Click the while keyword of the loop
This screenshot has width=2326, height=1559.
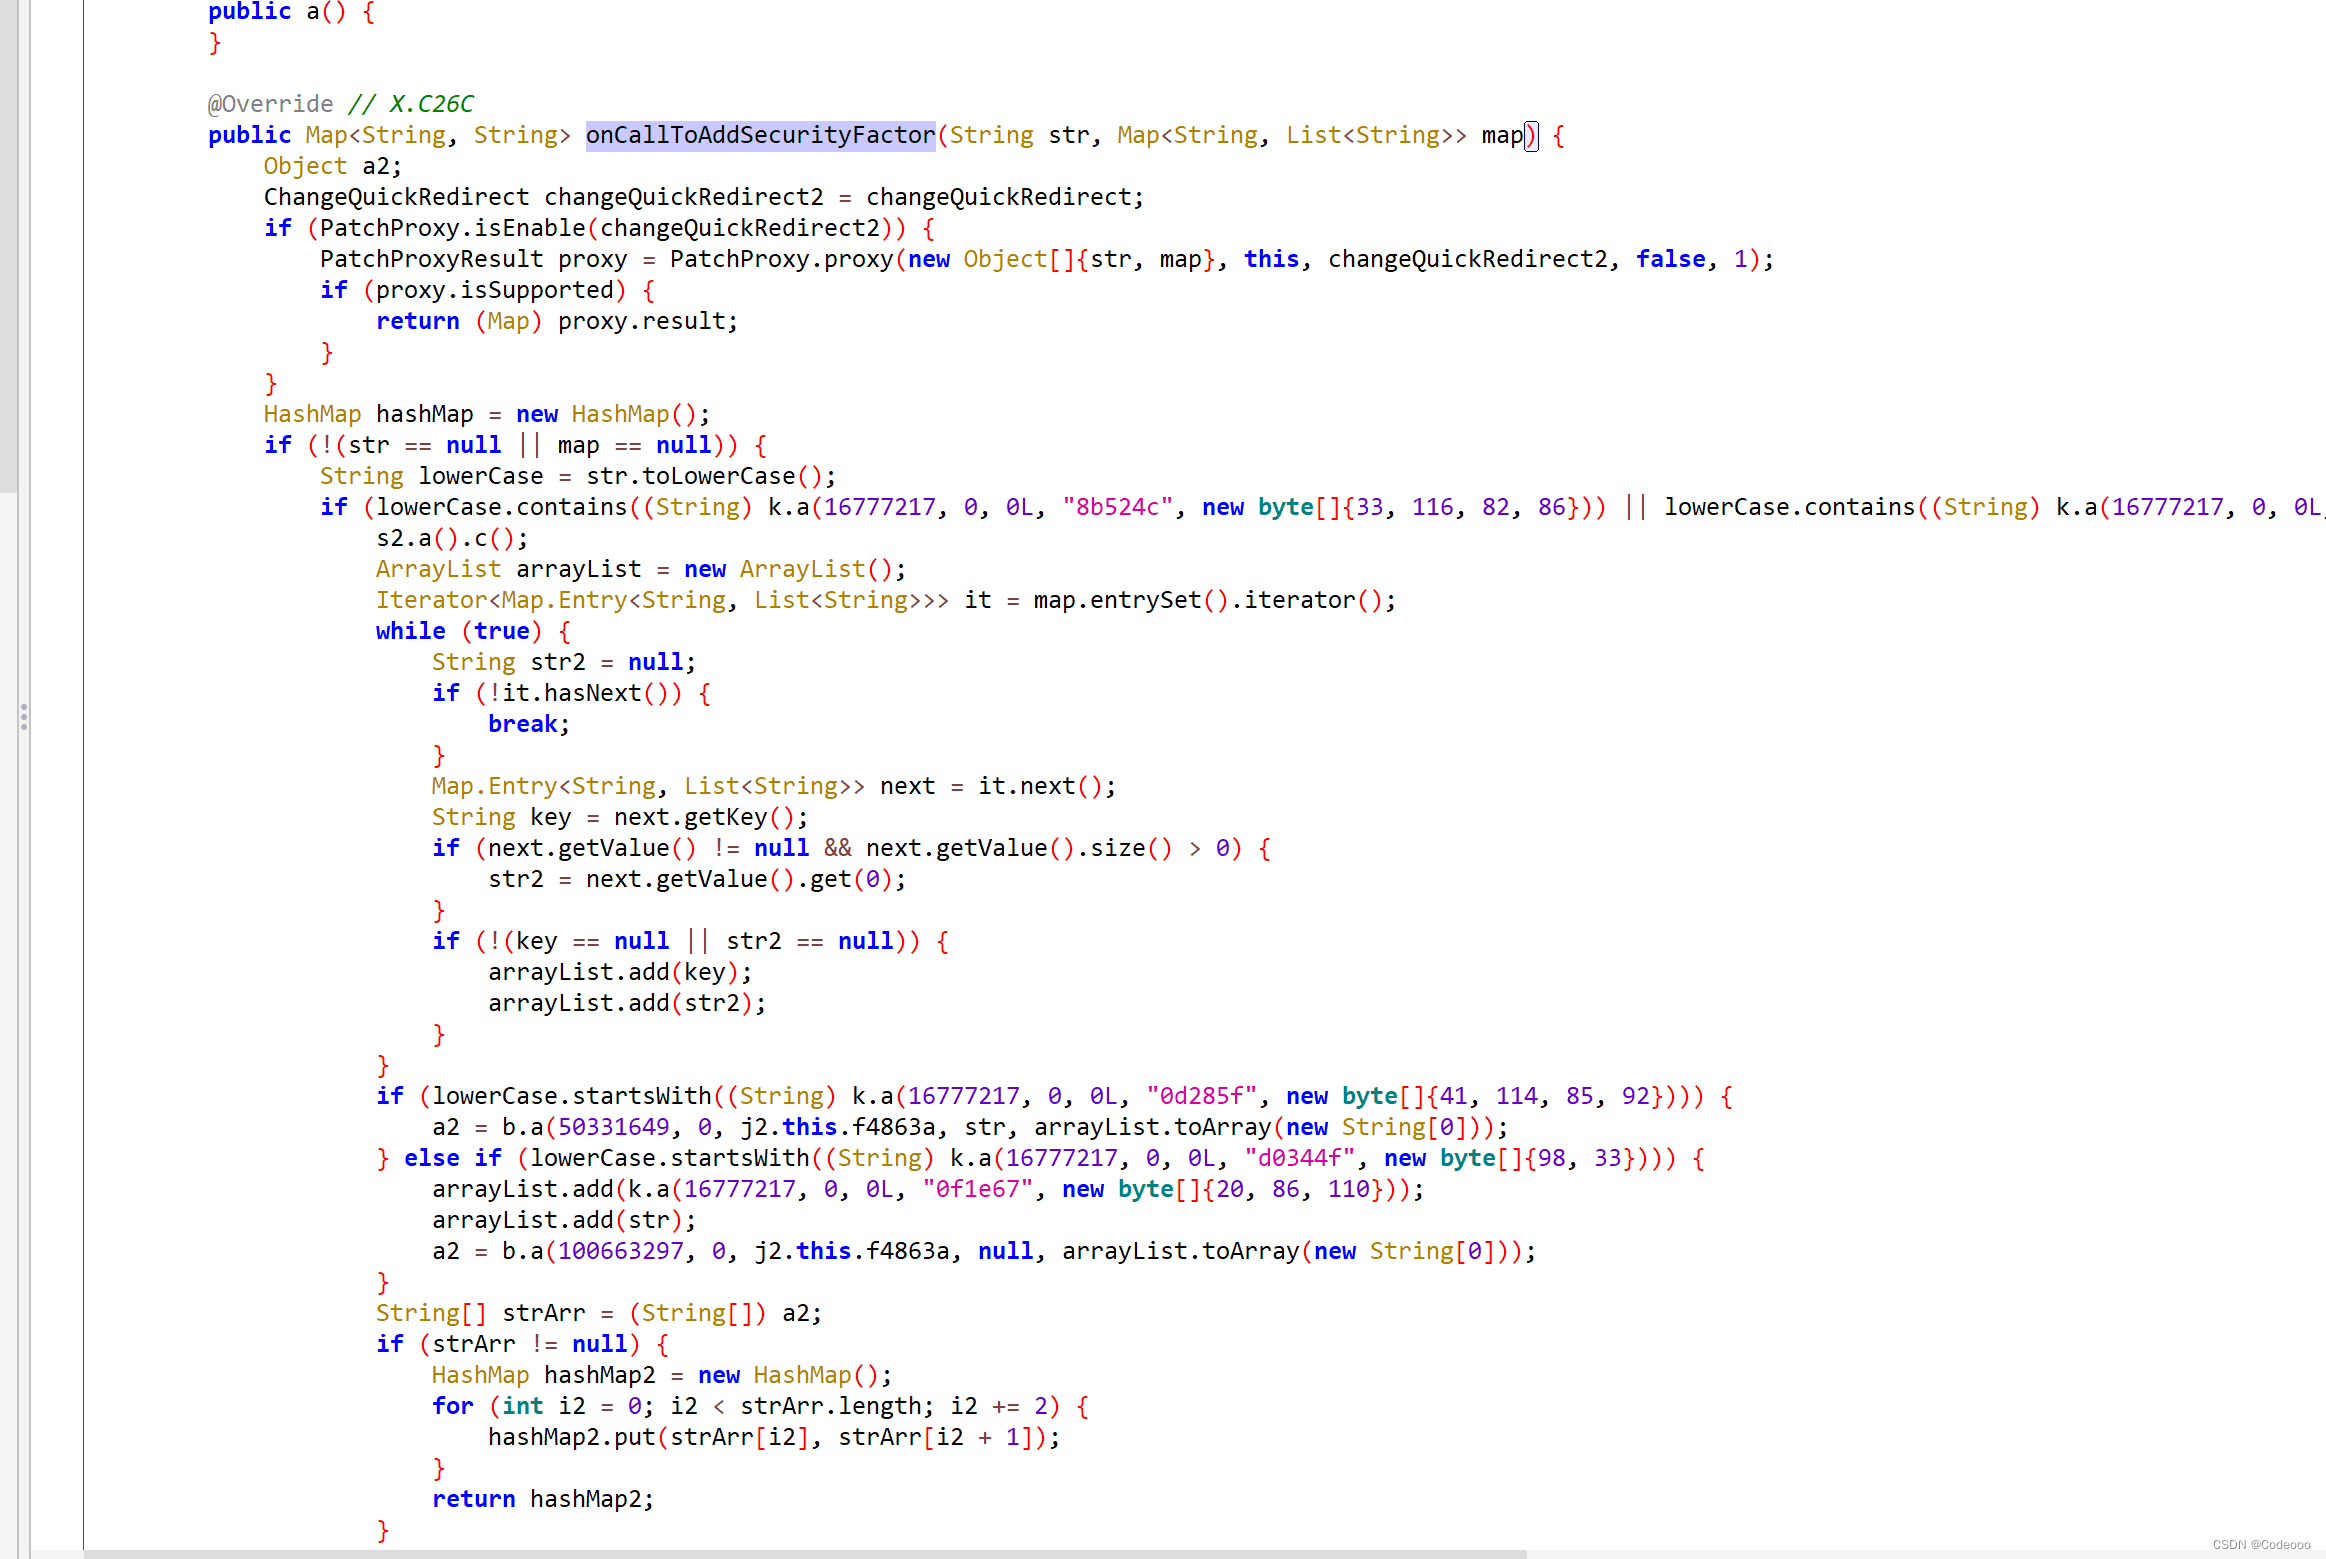(x=410, y=631)
